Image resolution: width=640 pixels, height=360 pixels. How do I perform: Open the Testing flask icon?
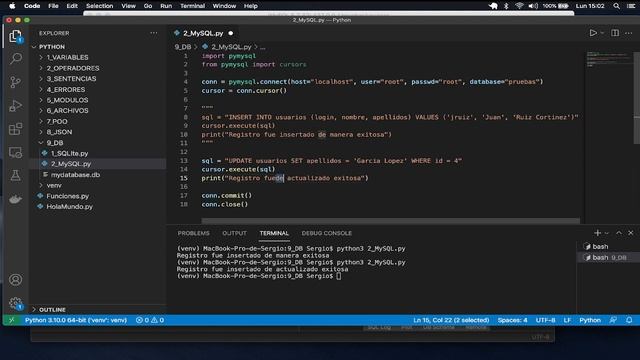click(16, 176)
